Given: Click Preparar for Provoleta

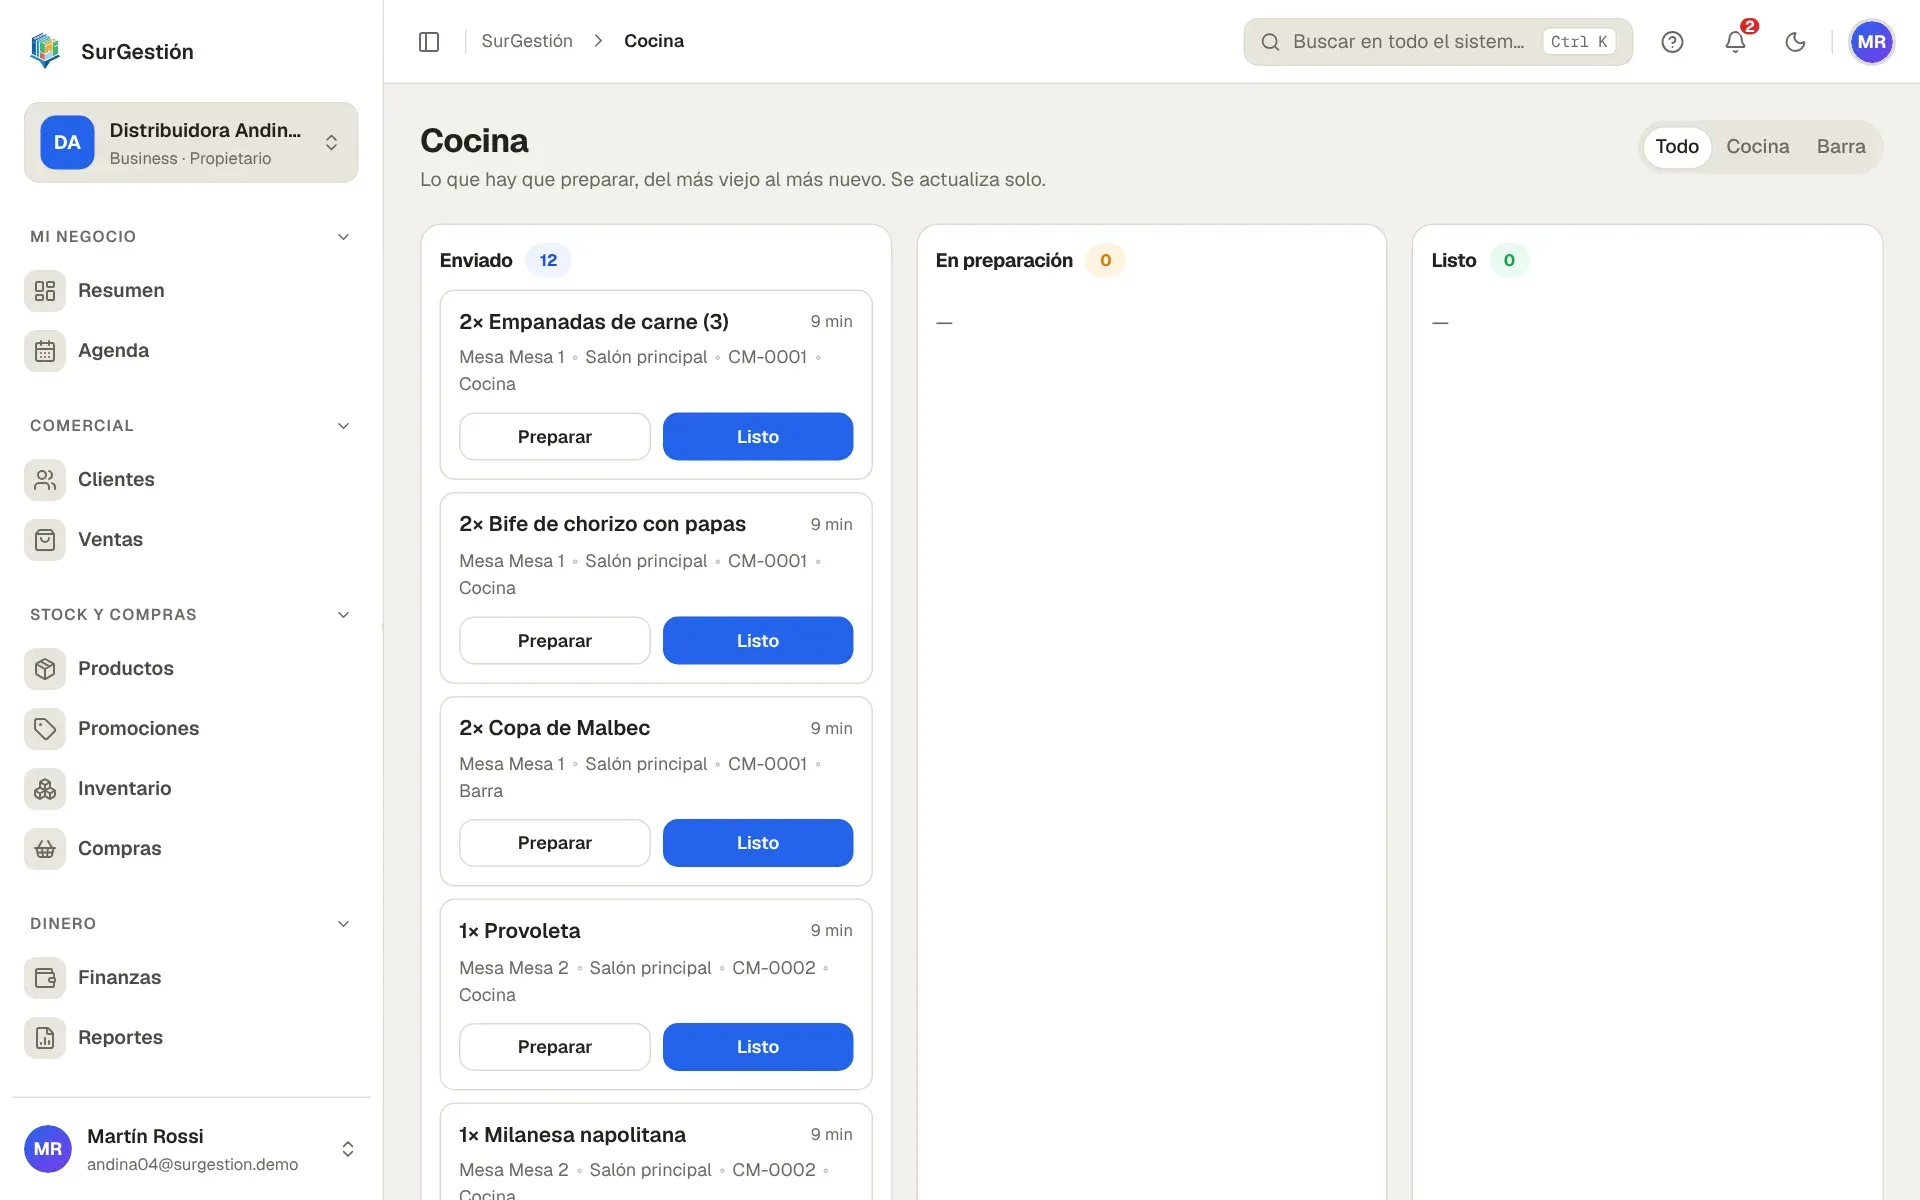Looking at the screenshot, I should [554, 1047].
